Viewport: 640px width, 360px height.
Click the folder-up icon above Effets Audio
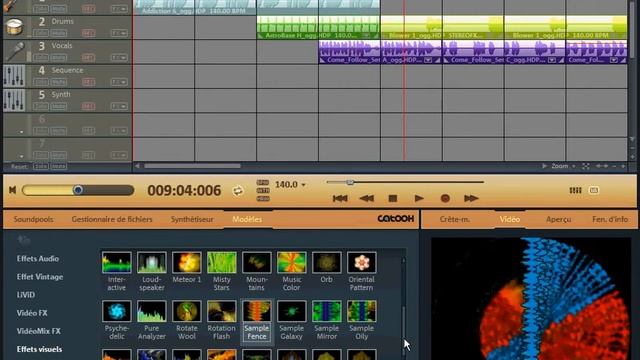point(24,240)
